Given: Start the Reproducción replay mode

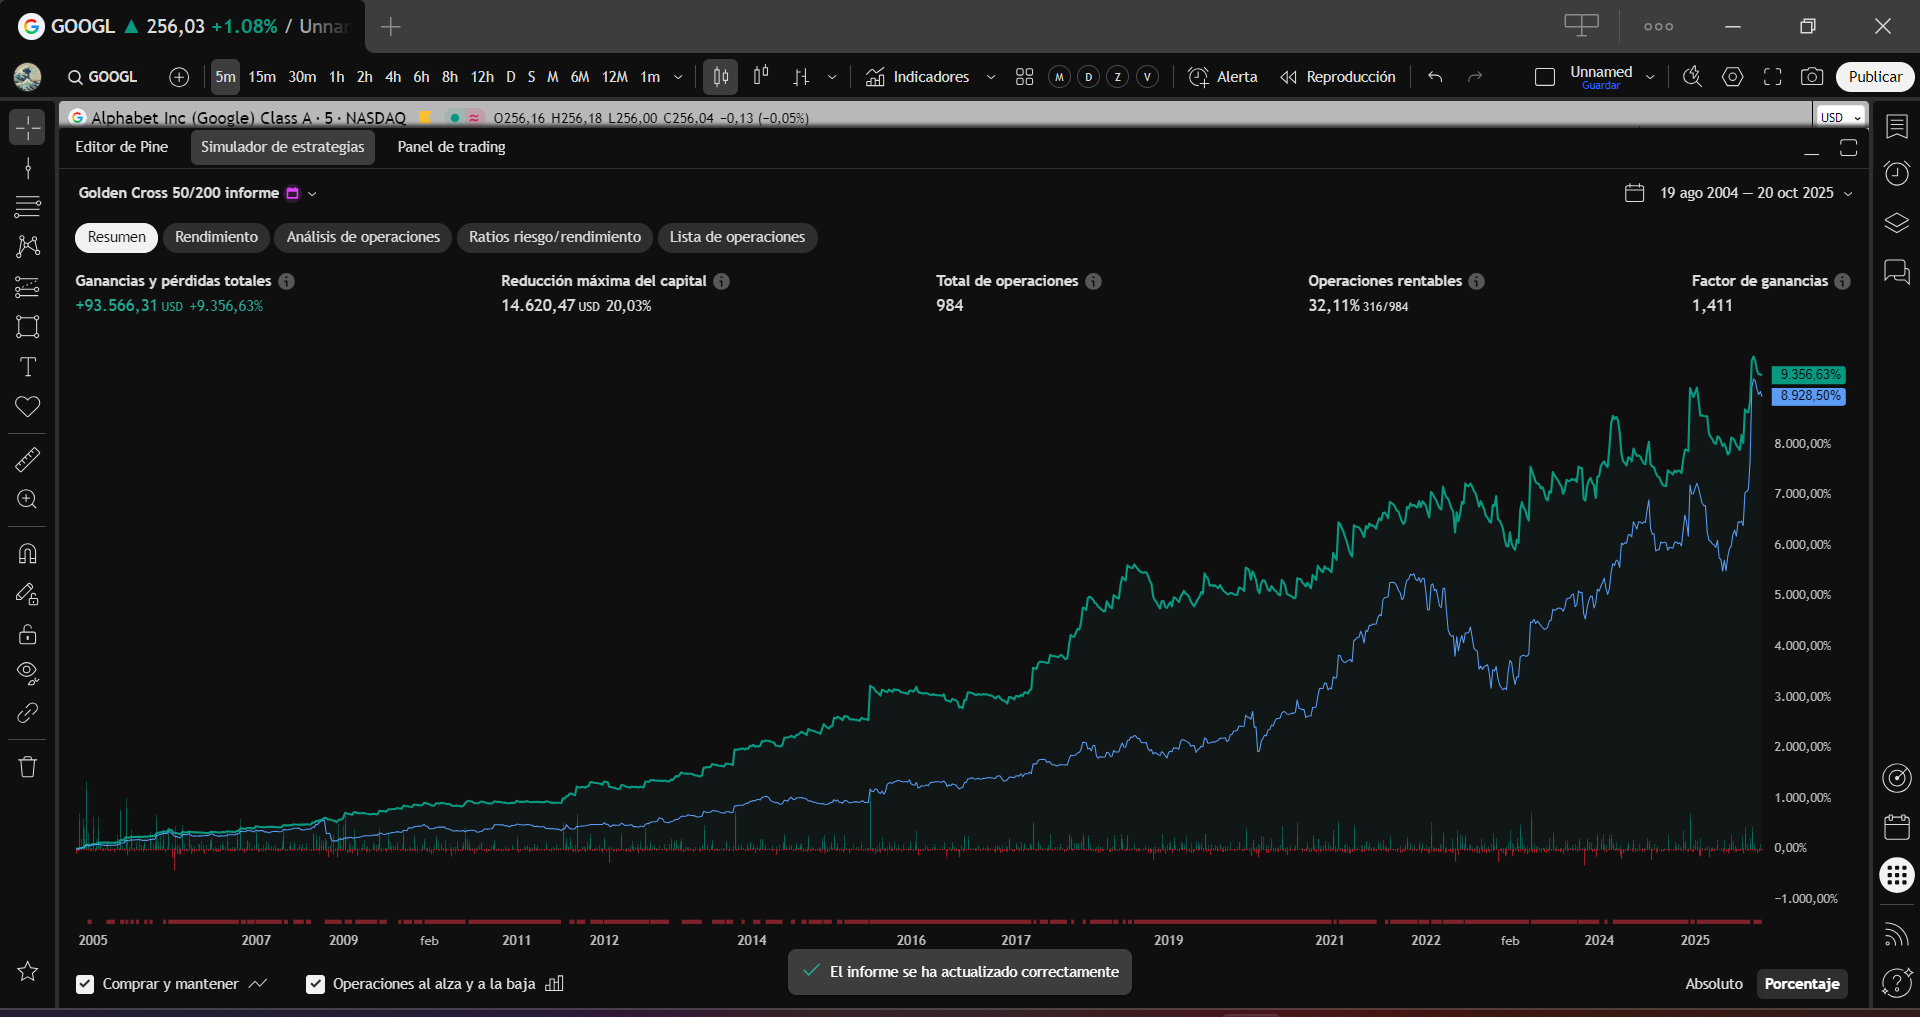Looking at the screenshot, I should tap(1338, 77).
